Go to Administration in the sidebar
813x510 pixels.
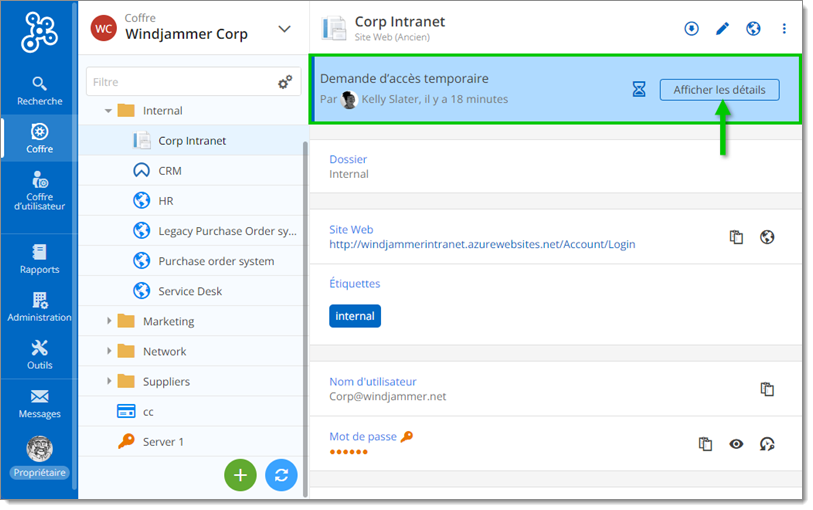[39, 306]
